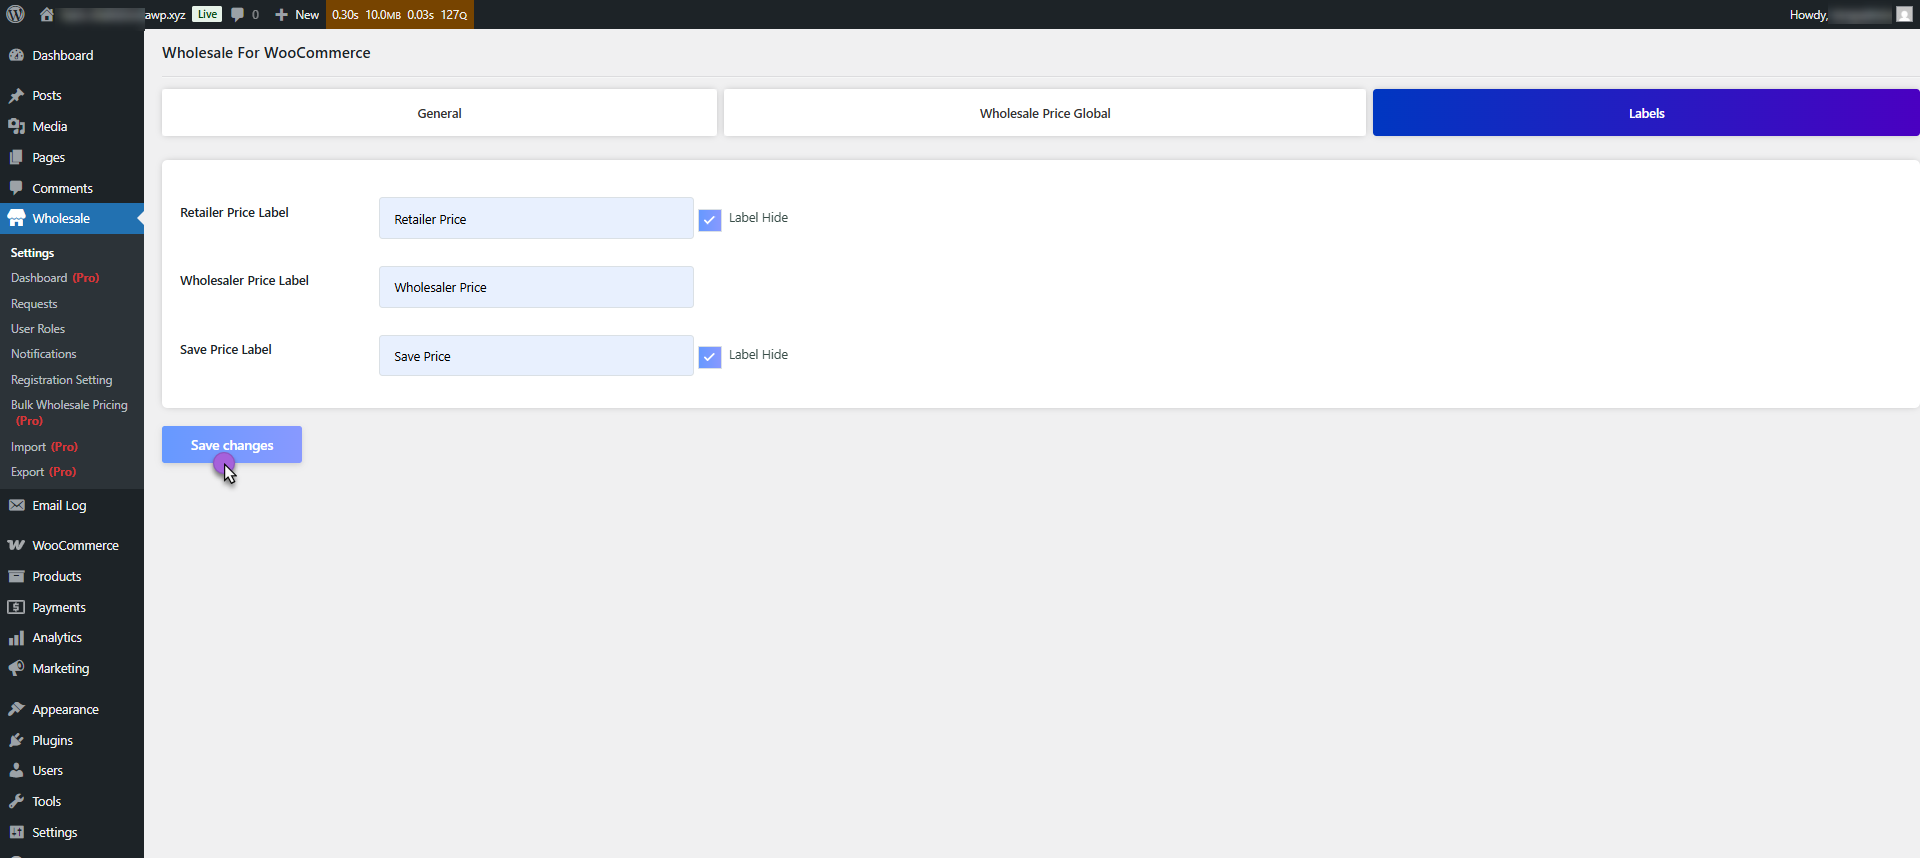This screenshot has width=1920, height=858.
Task: Open the Export (Pro) submenu item
Action: pos(43,472)
